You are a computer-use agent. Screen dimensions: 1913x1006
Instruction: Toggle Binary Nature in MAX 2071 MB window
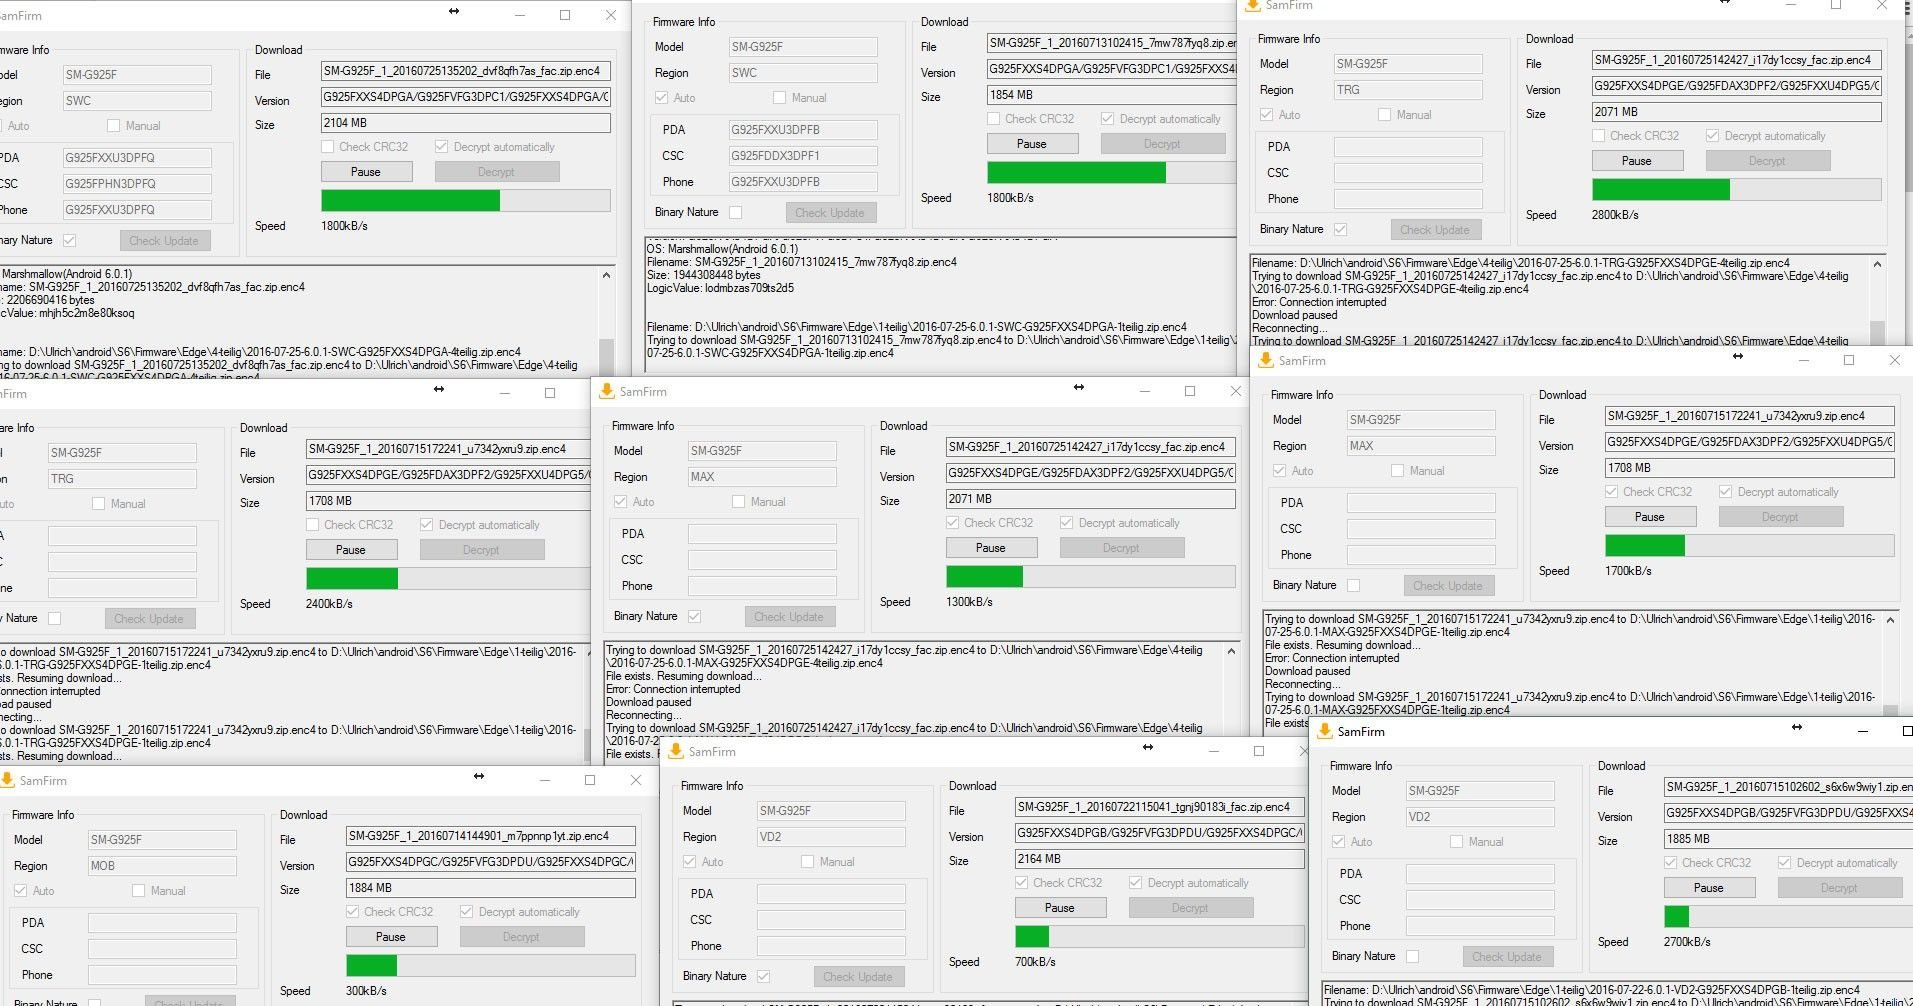[695, 616]
